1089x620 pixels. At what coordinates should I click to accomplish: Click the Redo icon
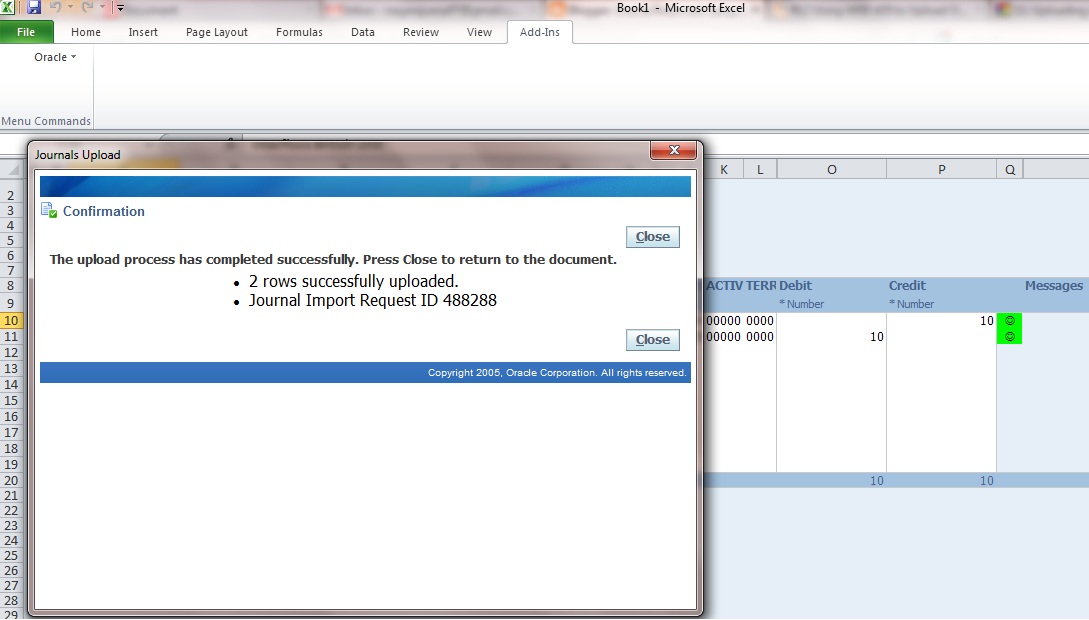[x=87, y=7]
